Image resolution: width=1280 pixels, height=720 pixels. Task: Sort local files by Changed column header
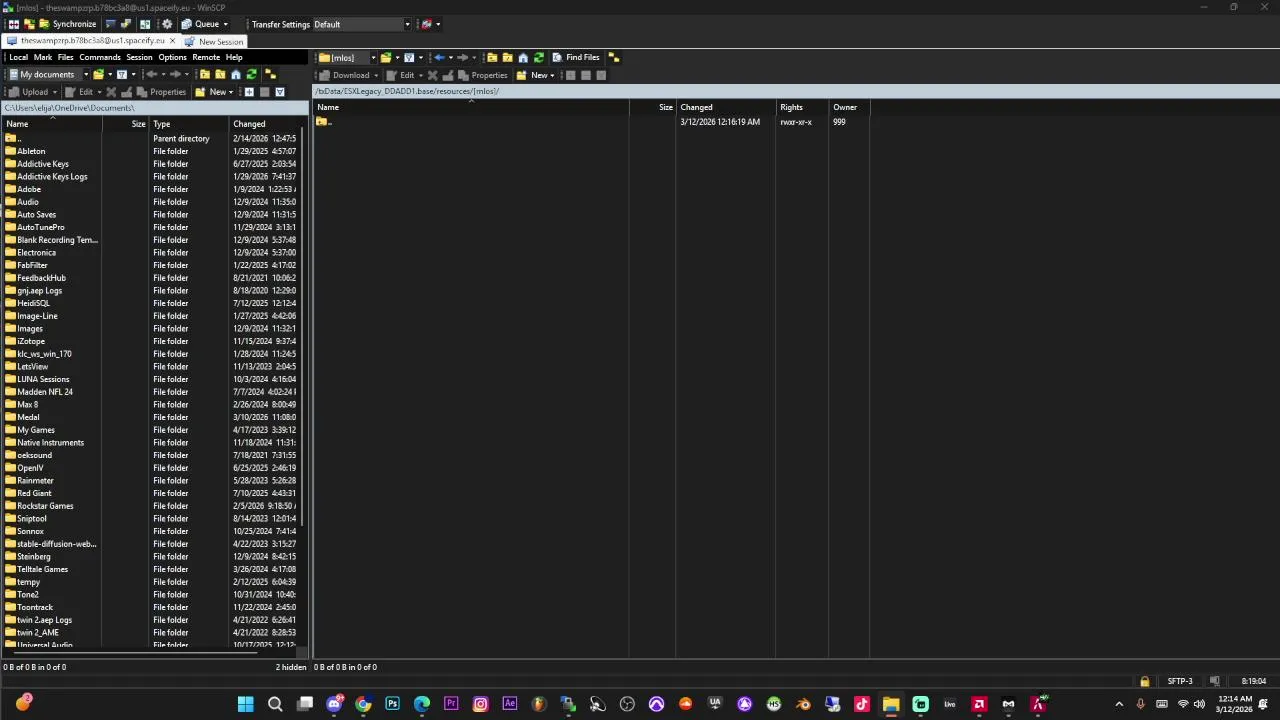click(x=266, y=124)
